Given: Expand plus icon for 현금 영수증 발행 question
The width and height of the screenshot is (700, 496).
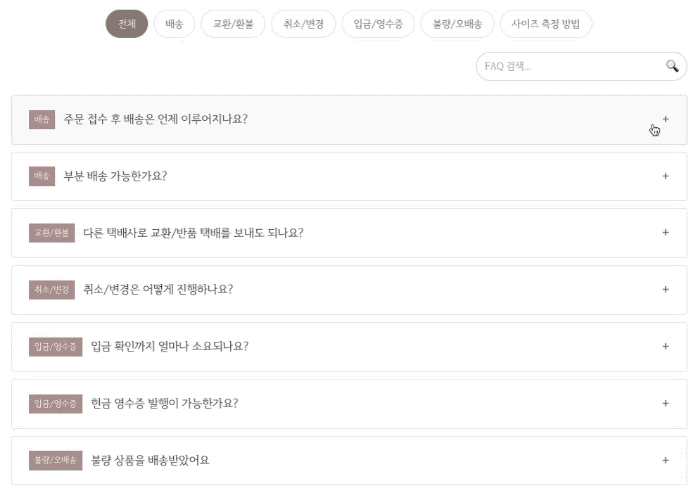Looking at the screenshot, I should tap(666, 404).
